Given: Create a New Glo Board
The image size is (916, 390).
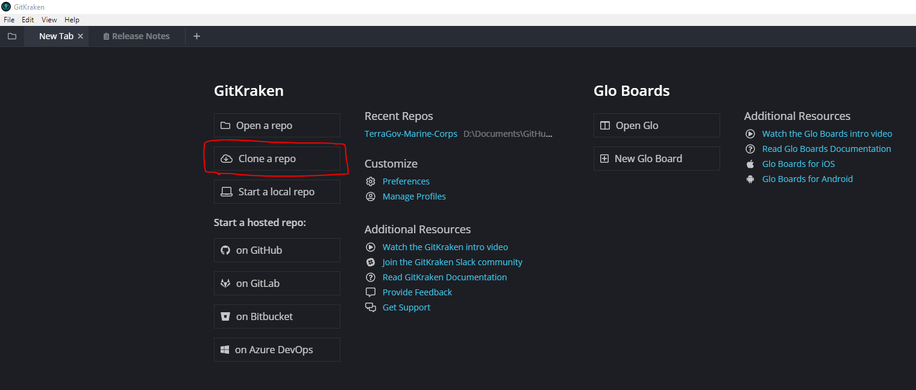Looking at the screenshot, I should (657, 159).
